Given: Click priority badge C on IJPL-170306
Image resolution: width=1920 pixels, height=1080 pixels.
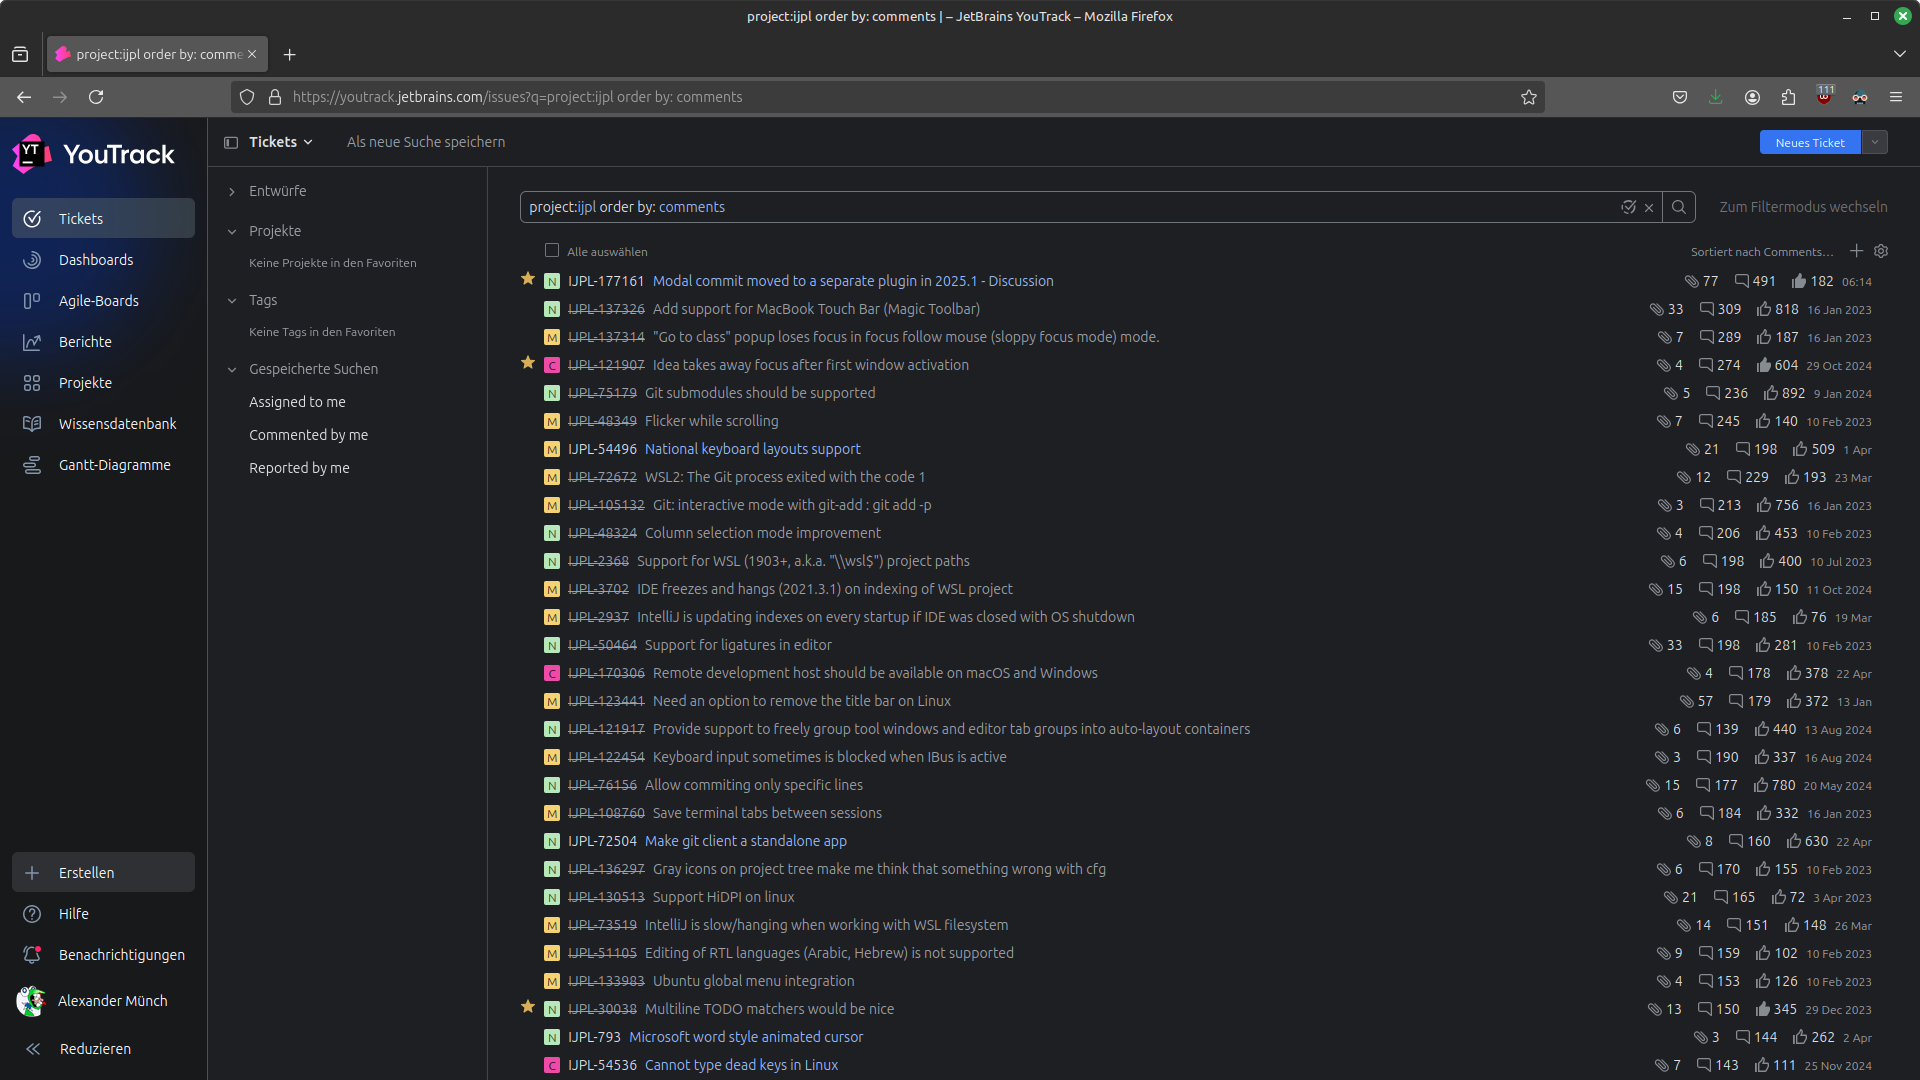Looking at the screenshot, I should point(551,673).
